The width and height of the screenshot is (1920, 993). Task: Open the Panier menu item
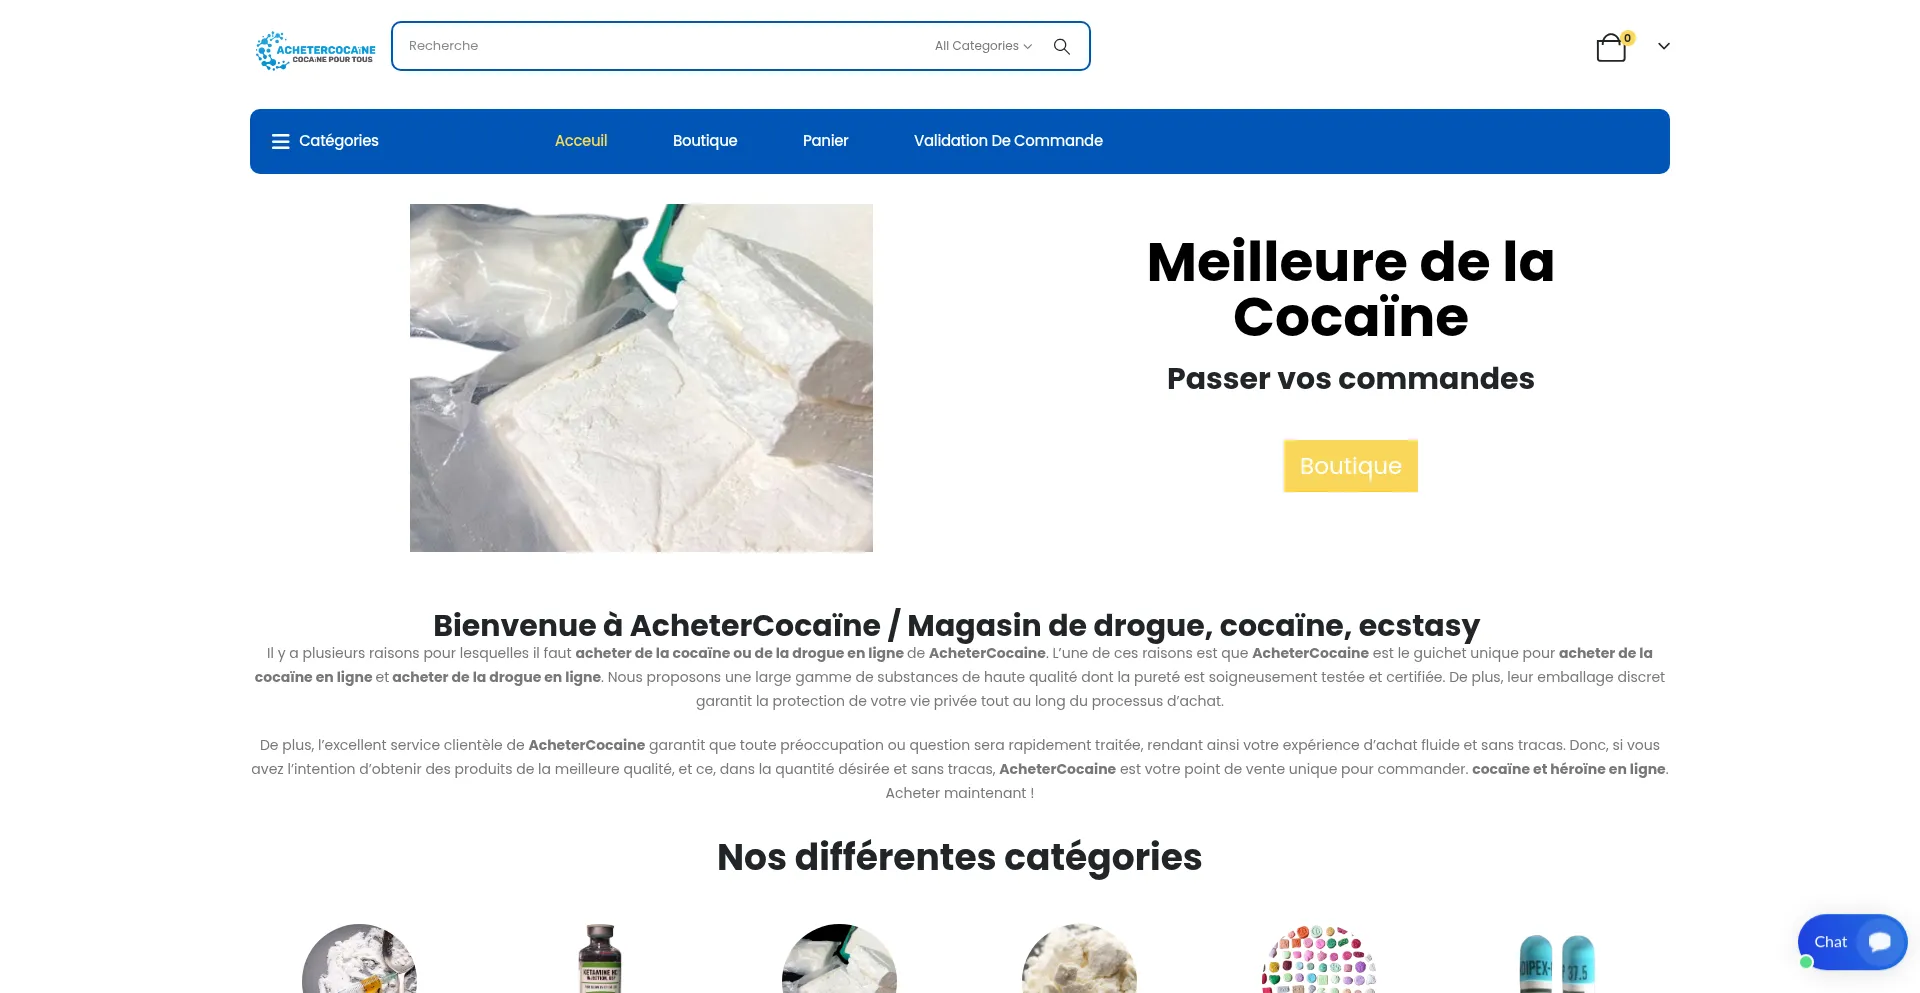tap(825, 141)
